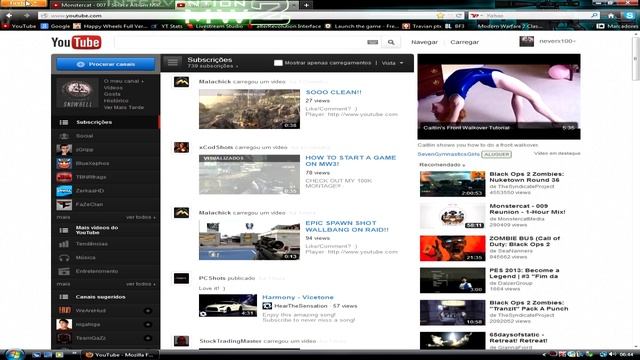640x360 pixels.
Task: Bookmark page with the star icon
Action: [440, 16]
